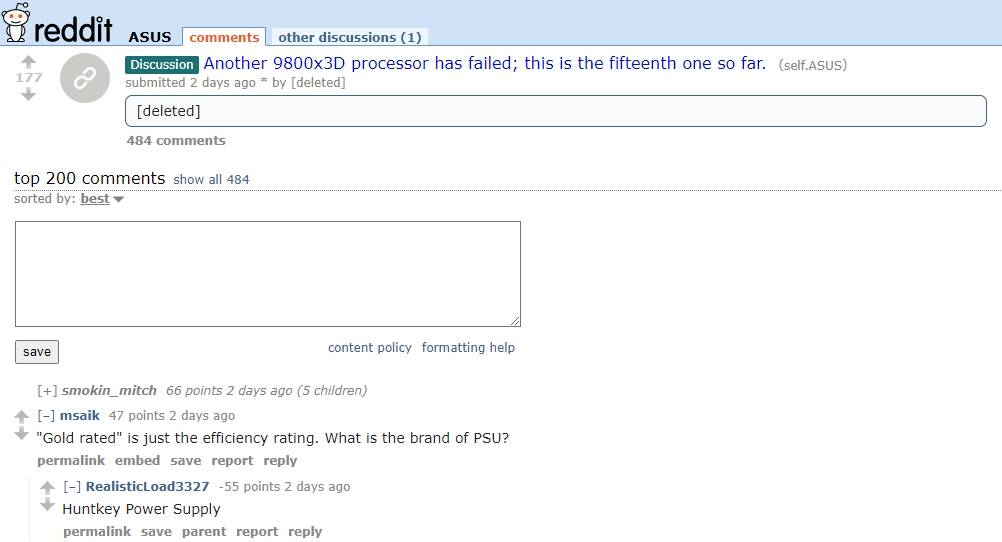The image size is (1002, 542).
Task: Click inside the comment text area
Action: [x=267, y=273]
